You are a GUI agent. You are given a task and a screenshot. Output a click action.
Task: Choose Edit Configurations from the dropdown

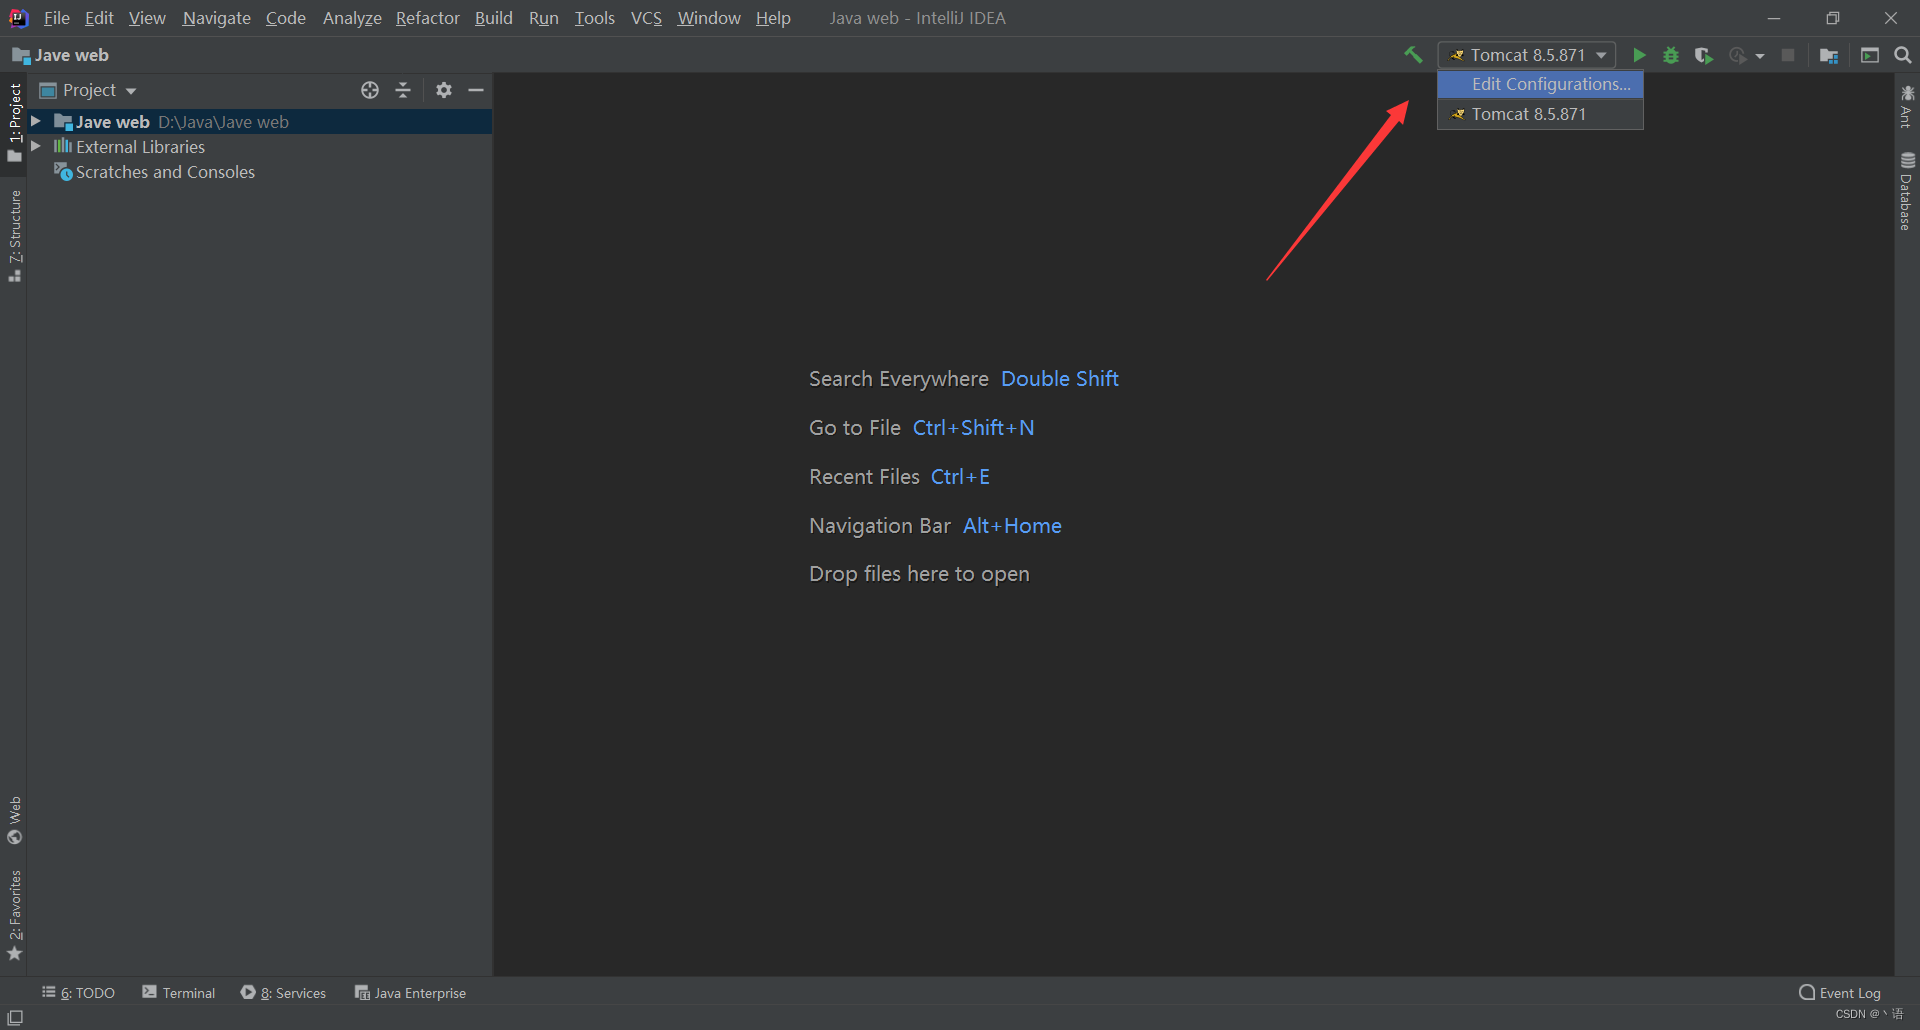pos(1550,84)
